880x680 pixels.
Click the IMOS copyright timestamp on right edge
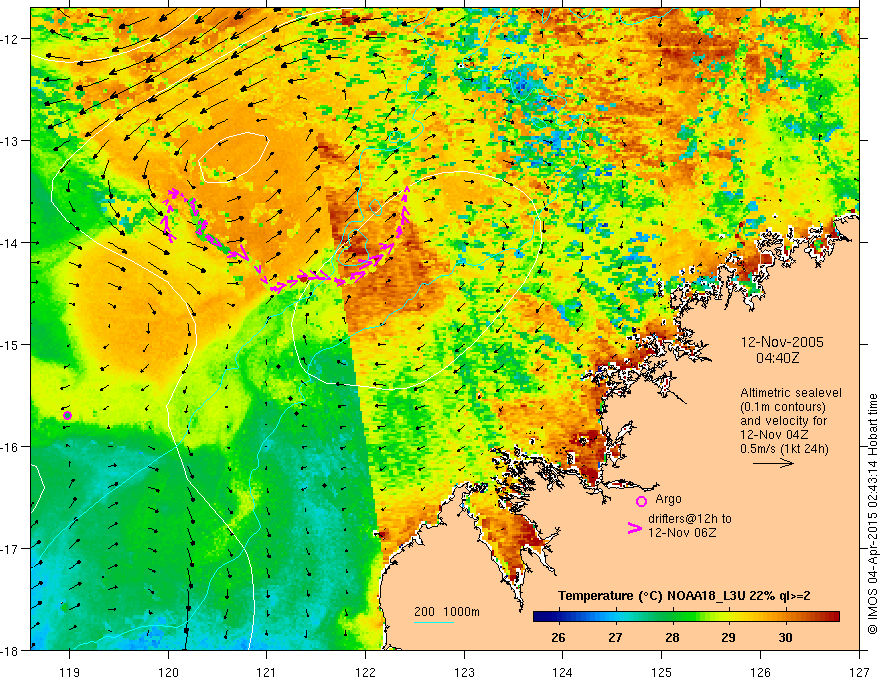click(x=872, y=514)
